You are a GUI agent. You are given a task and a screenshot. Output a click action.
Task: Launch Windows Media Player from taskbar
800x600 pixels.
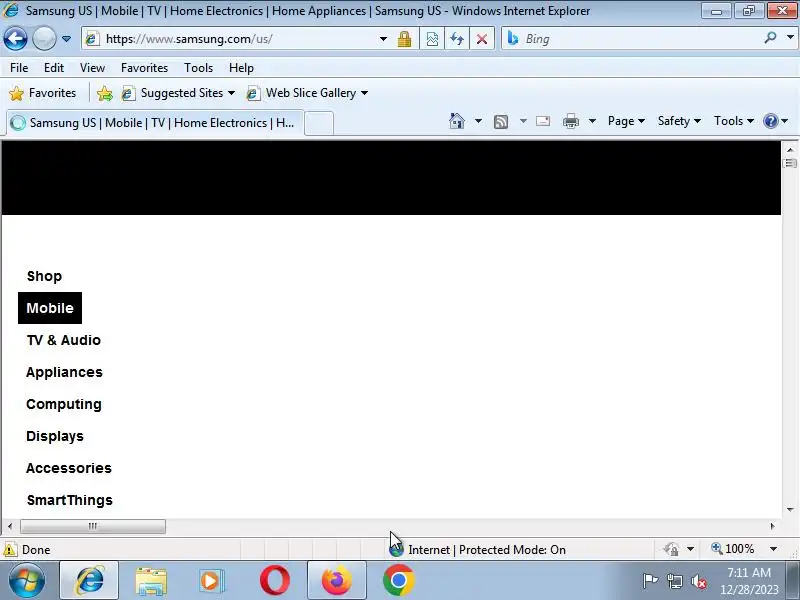(x=212, y=581)
